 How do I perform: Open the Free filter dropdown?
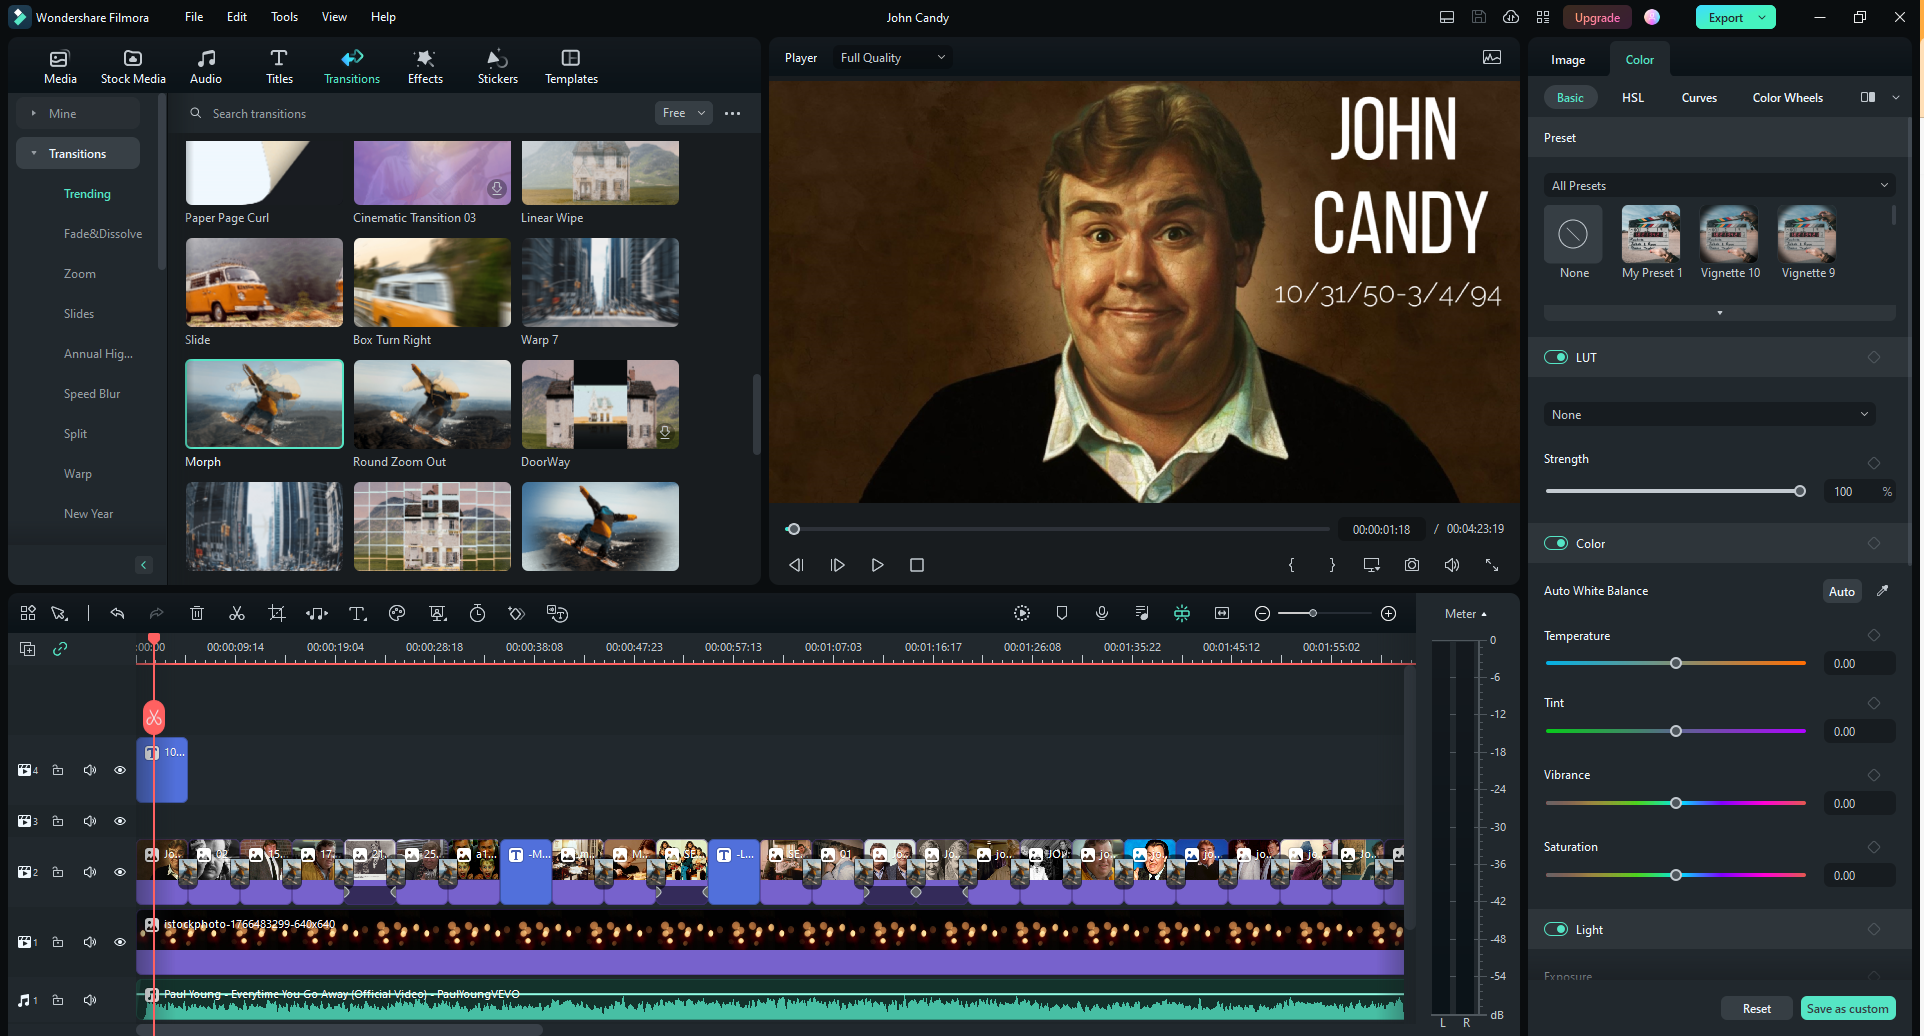point(684,113)
